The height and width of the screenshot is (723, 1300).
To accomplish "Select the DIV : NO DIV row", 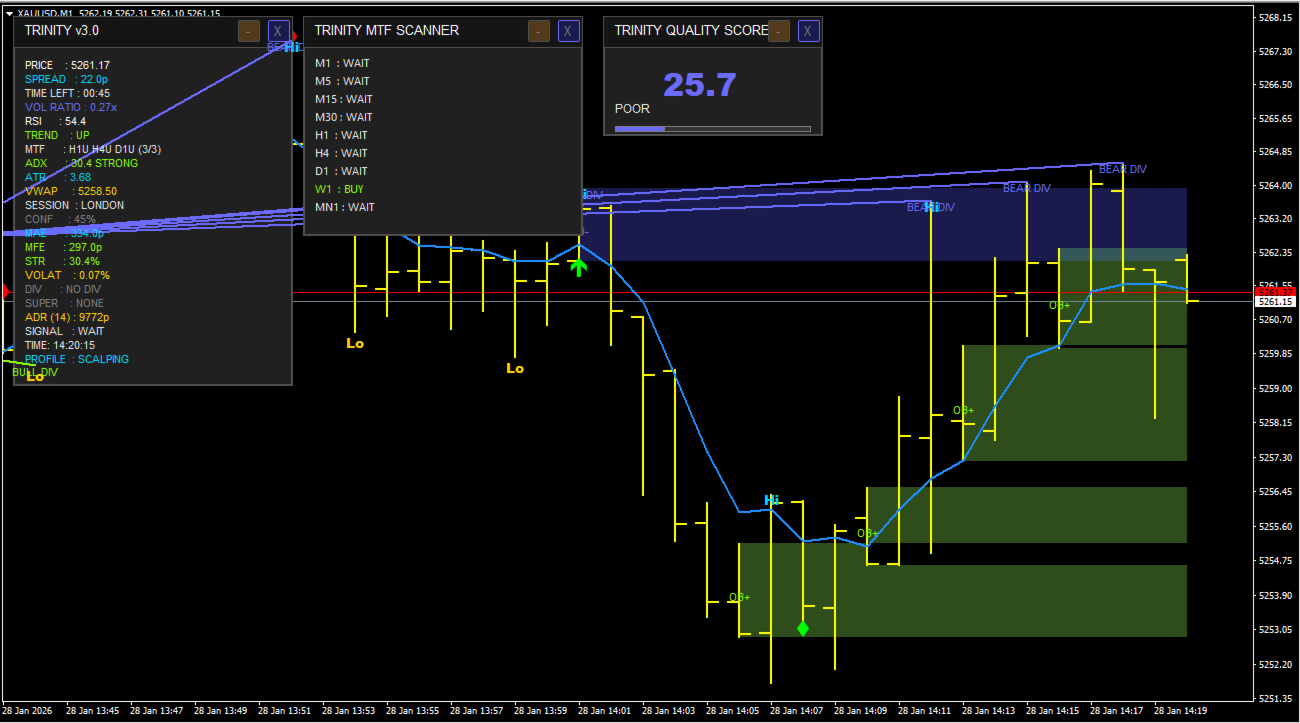I will tap(63, 289).
